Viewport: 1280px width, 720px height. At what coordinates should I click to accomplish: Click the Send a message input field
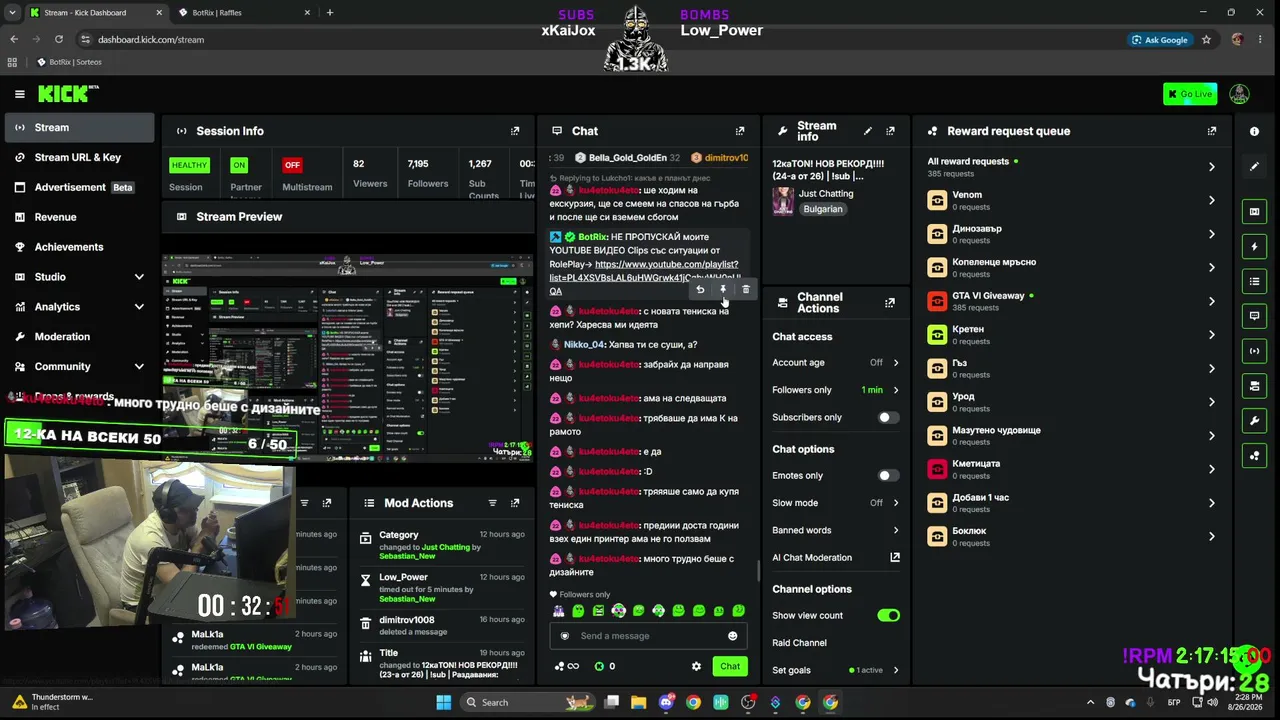pos(648,636)
